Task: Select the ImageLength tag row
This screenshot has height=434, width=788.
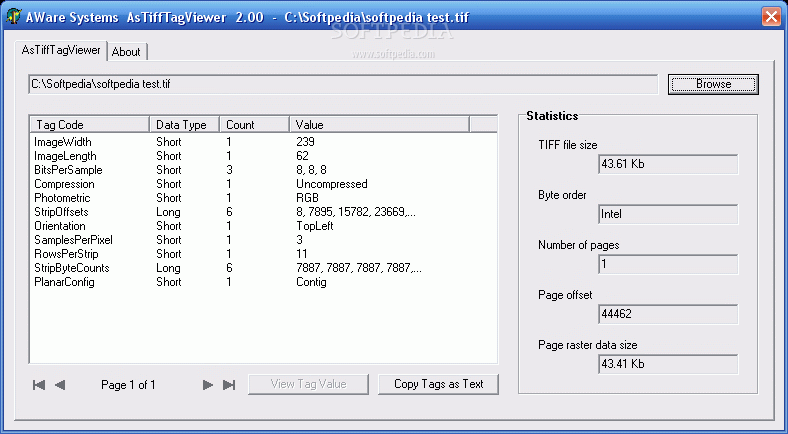Action: [263, 156]
